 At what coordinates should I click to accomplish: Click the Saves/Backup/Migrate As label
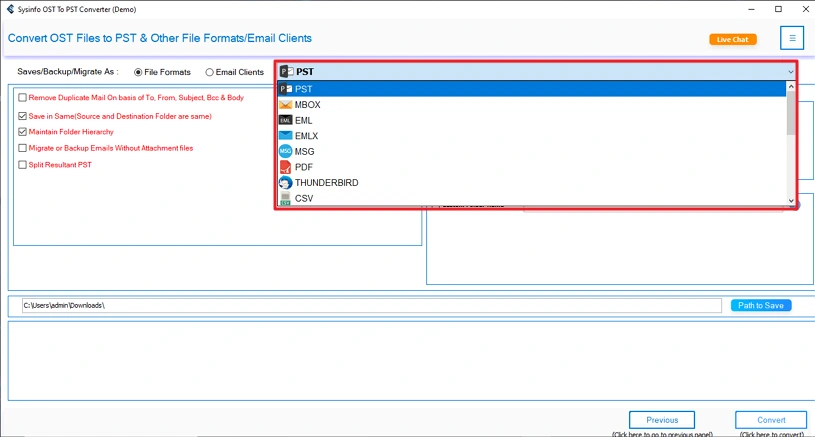pos(68,72)
